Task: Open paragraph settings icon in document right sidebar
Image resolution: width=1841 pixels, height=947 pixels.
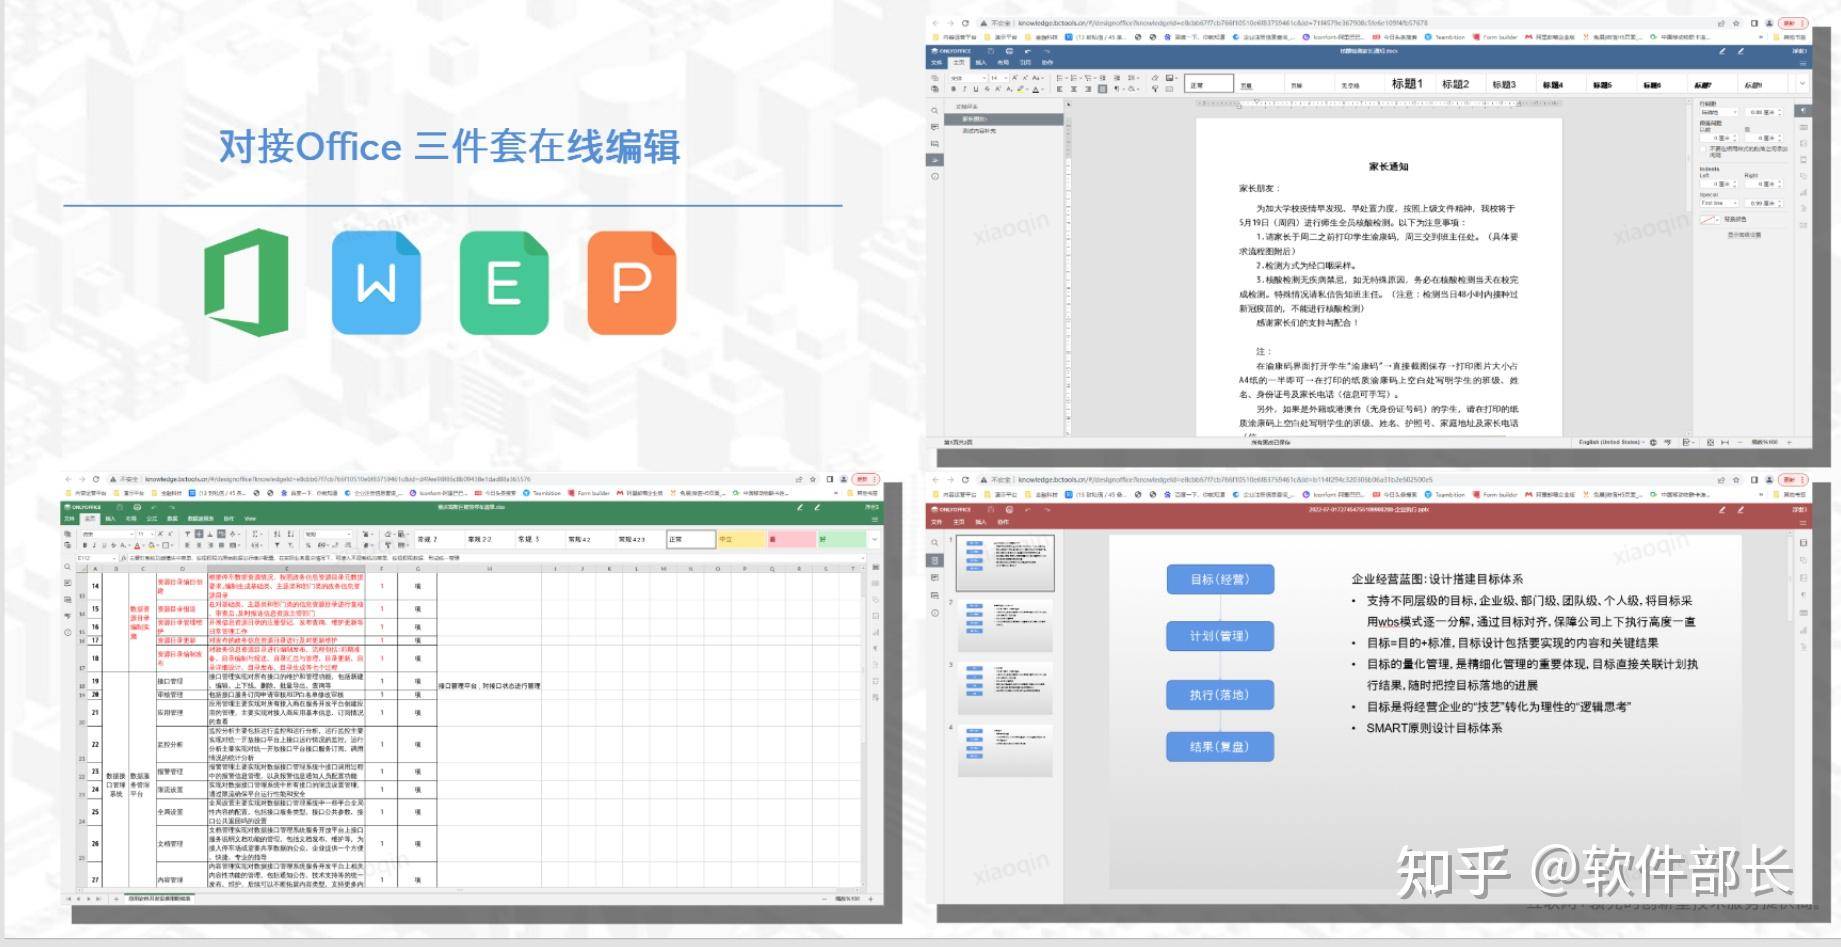Action: 1803,110
